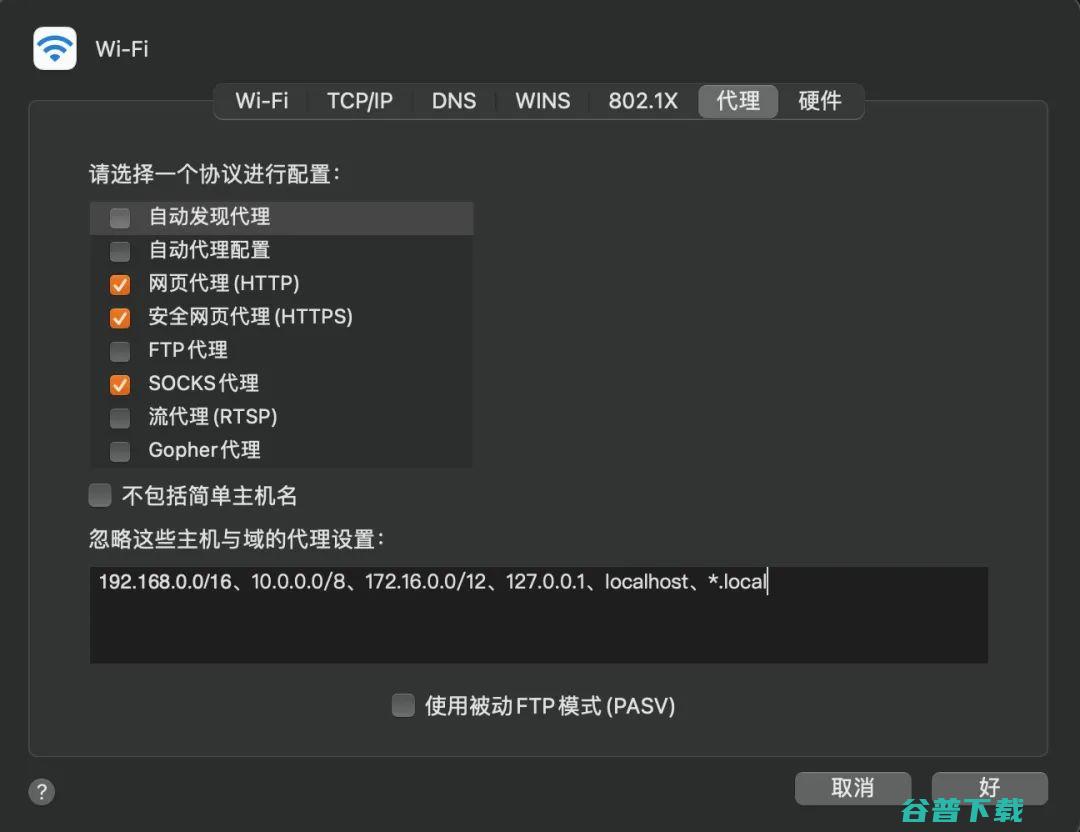Select 网页代理 (HTTP) protocol row label
The height and width of the screenshot is (832, 1080).
pos(224,283)
